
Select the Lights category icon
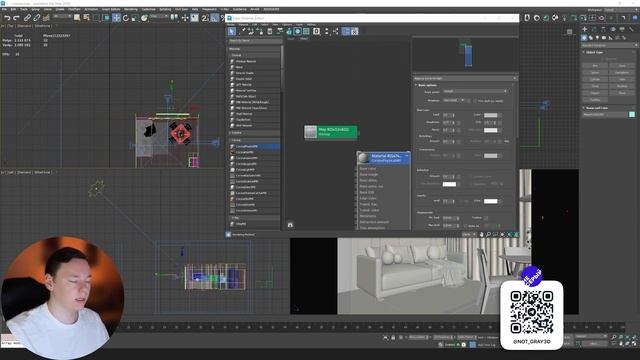[597, 38]
